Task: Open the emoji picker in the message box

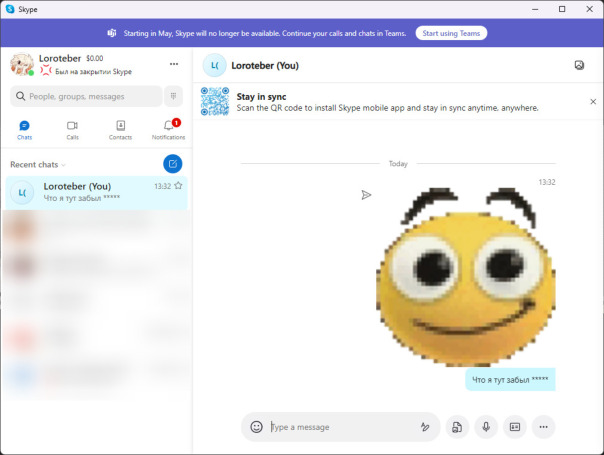Action: point(256,426)
